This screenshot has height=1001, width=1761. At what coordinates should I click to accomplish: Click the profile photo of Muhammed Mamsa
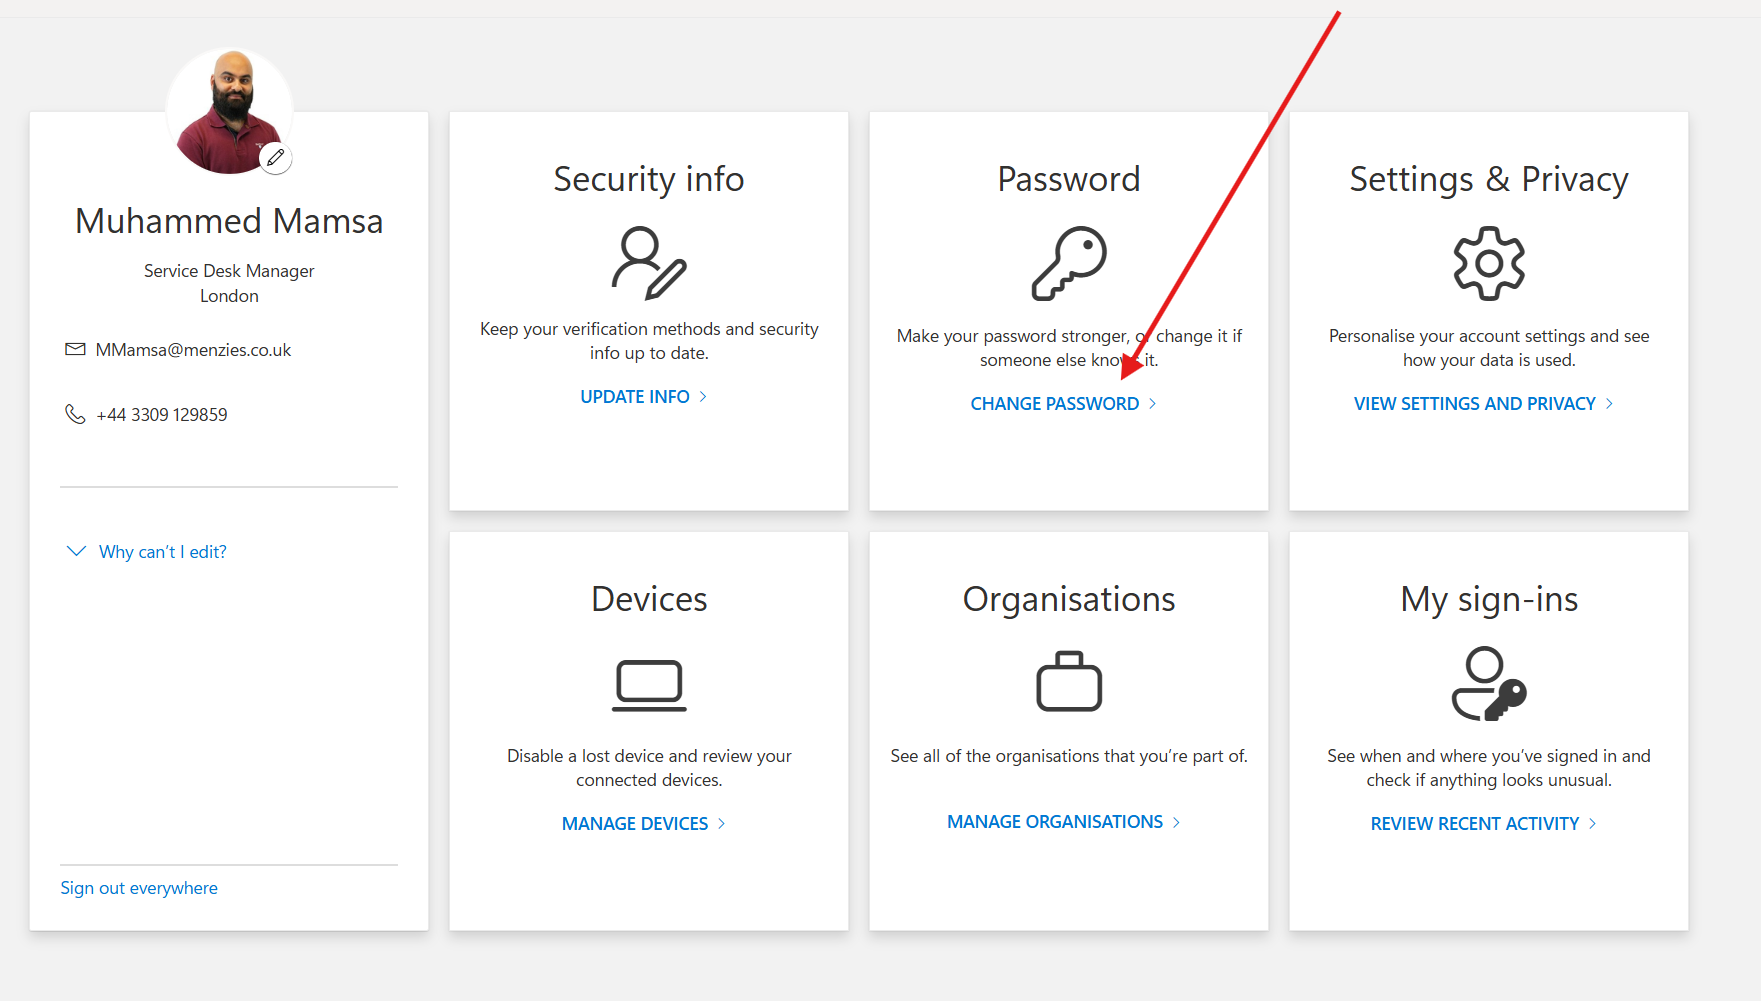[x=228, y=110]
